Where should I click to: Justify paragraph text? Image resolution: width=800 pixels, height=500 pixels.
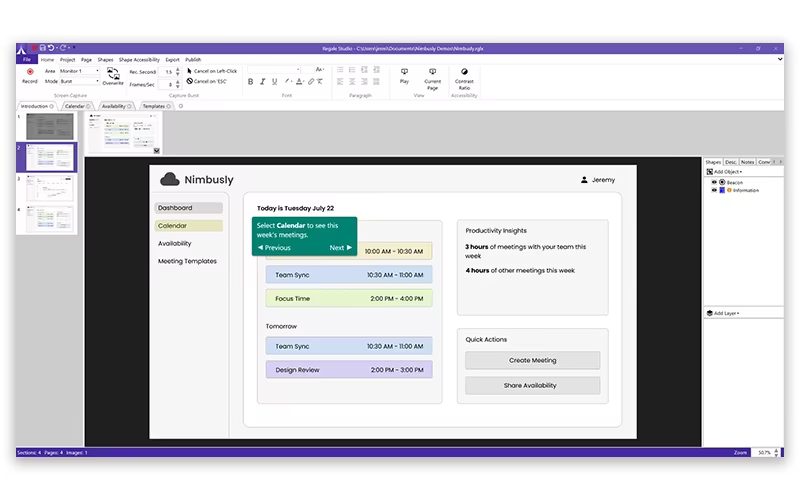(x=377, y=82)
